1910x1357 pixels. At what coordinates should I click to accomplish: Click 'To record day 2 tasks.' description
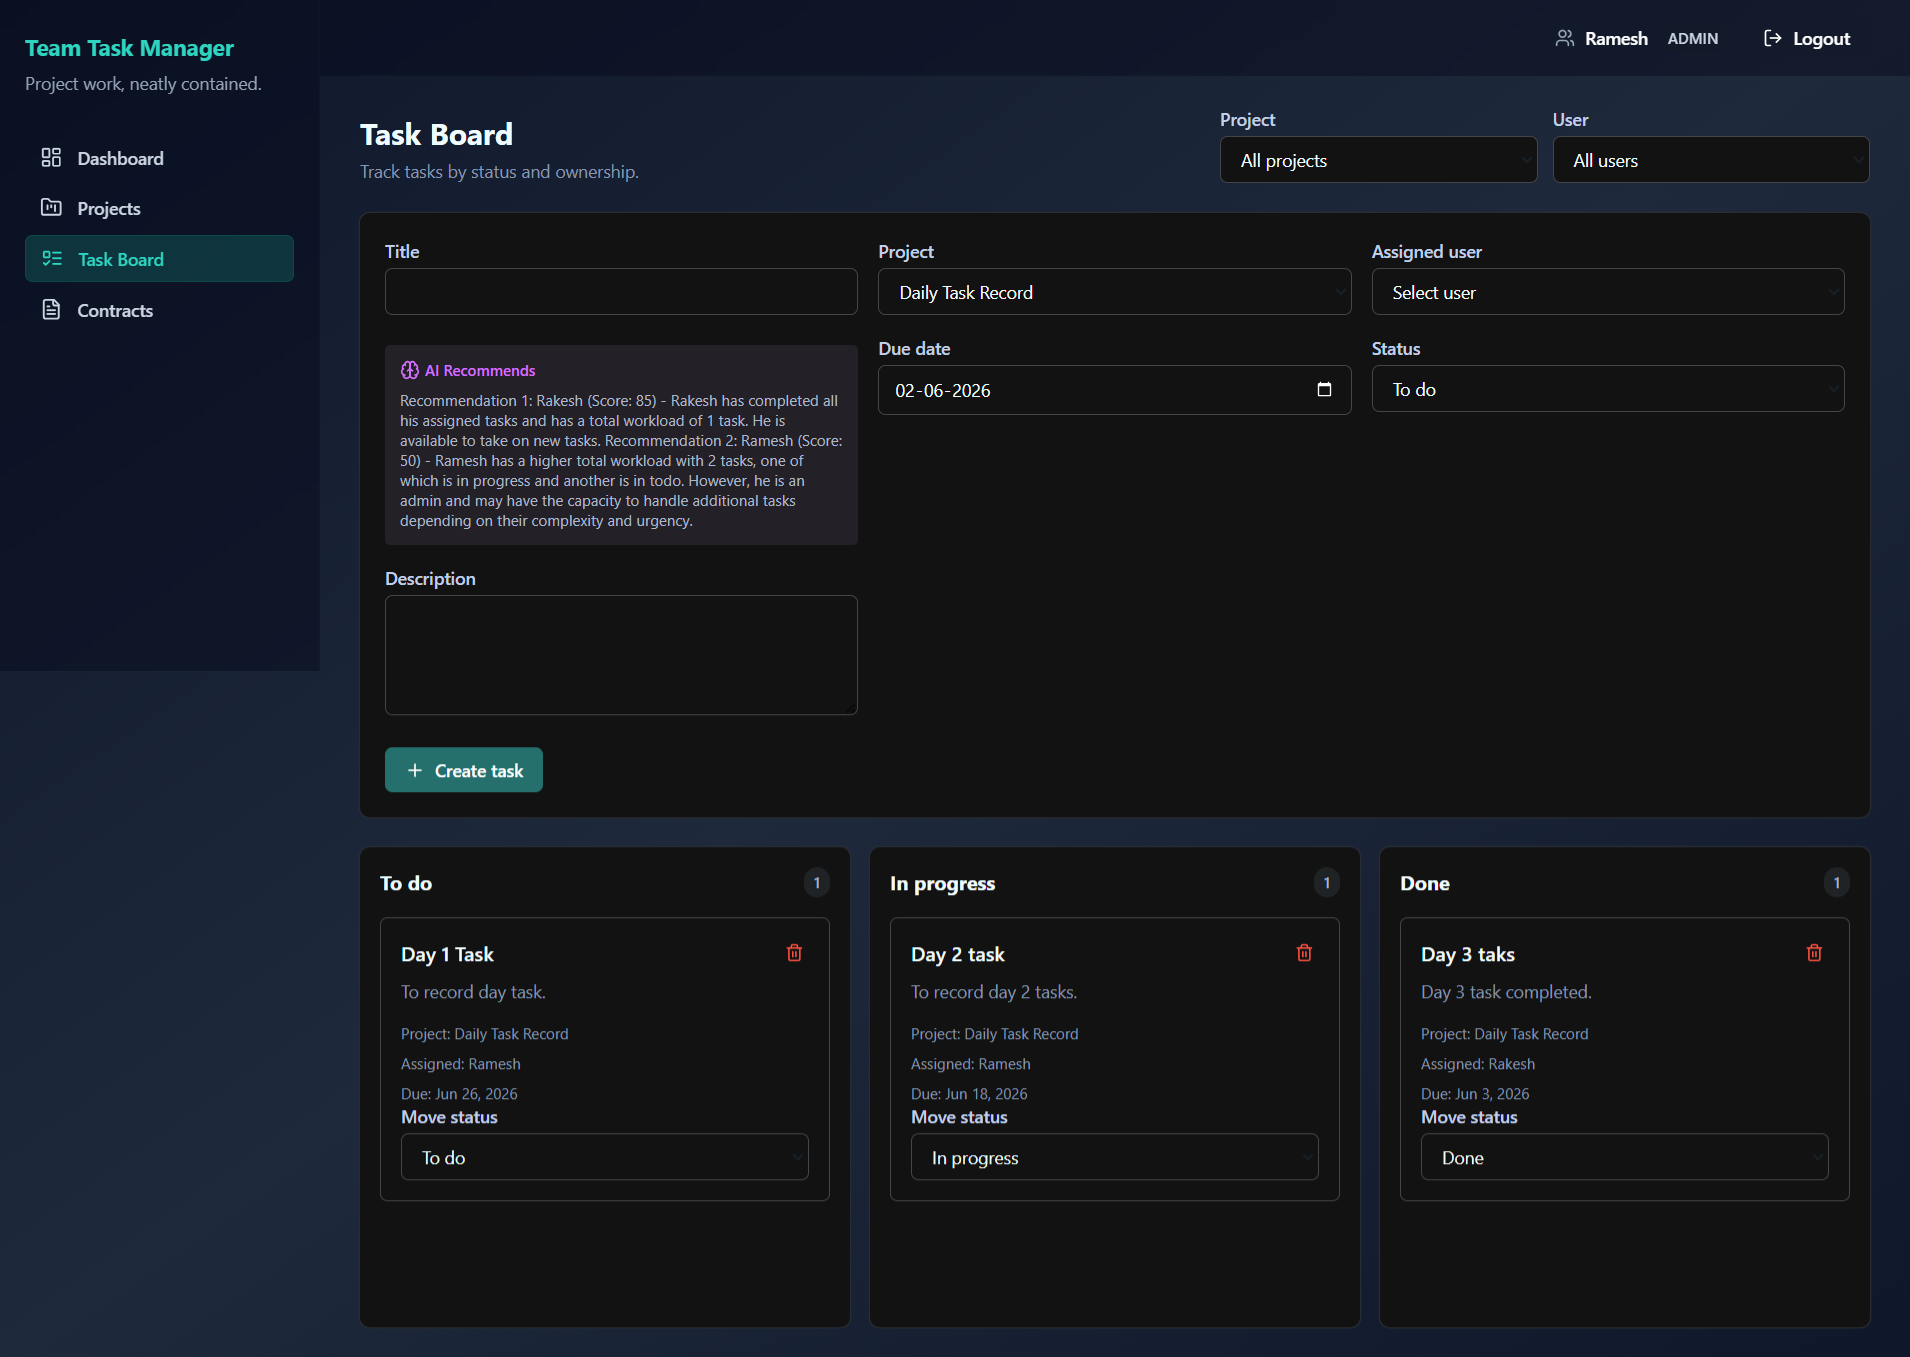coord(994,992)
